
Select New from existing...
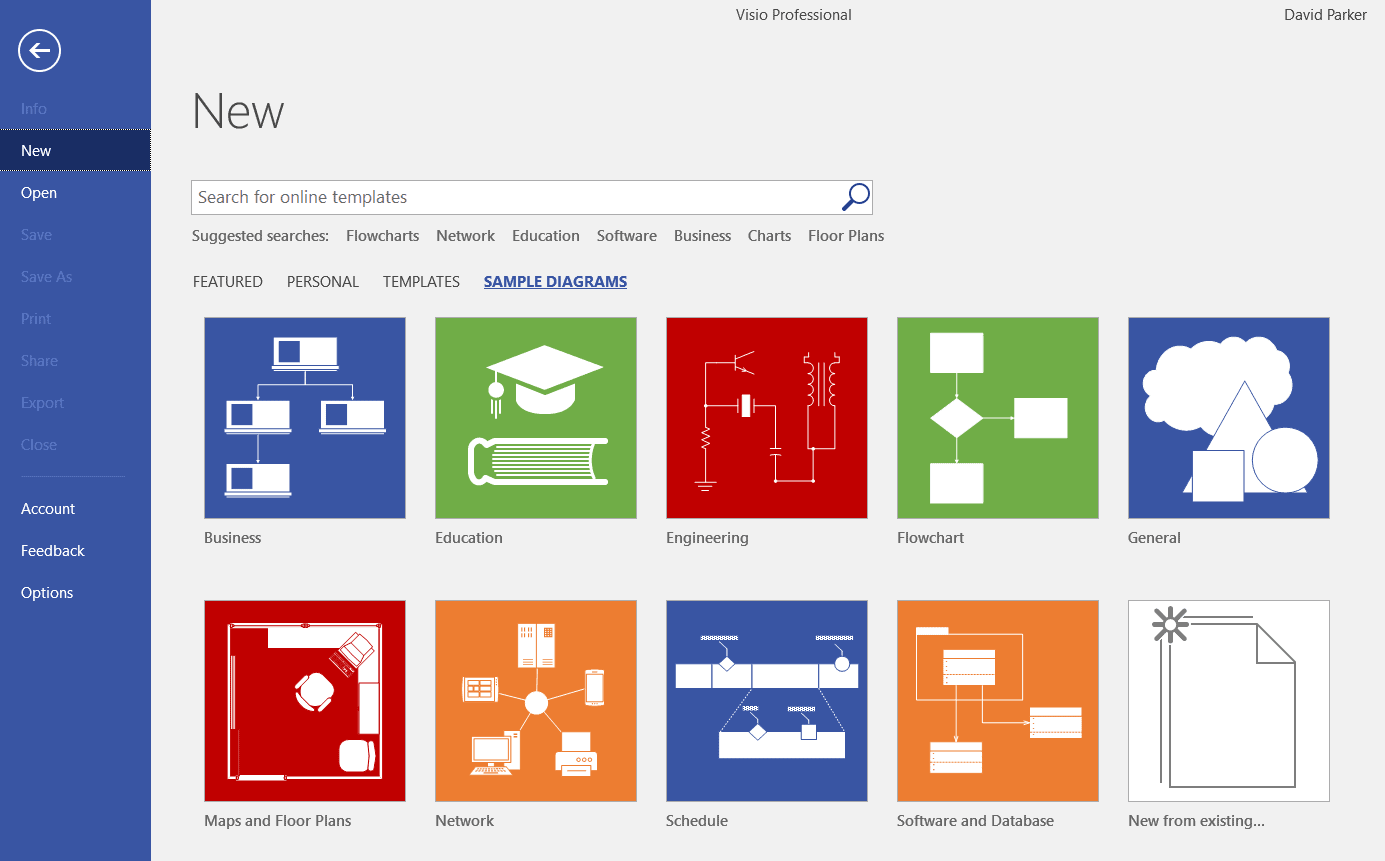click(1228, 700)
